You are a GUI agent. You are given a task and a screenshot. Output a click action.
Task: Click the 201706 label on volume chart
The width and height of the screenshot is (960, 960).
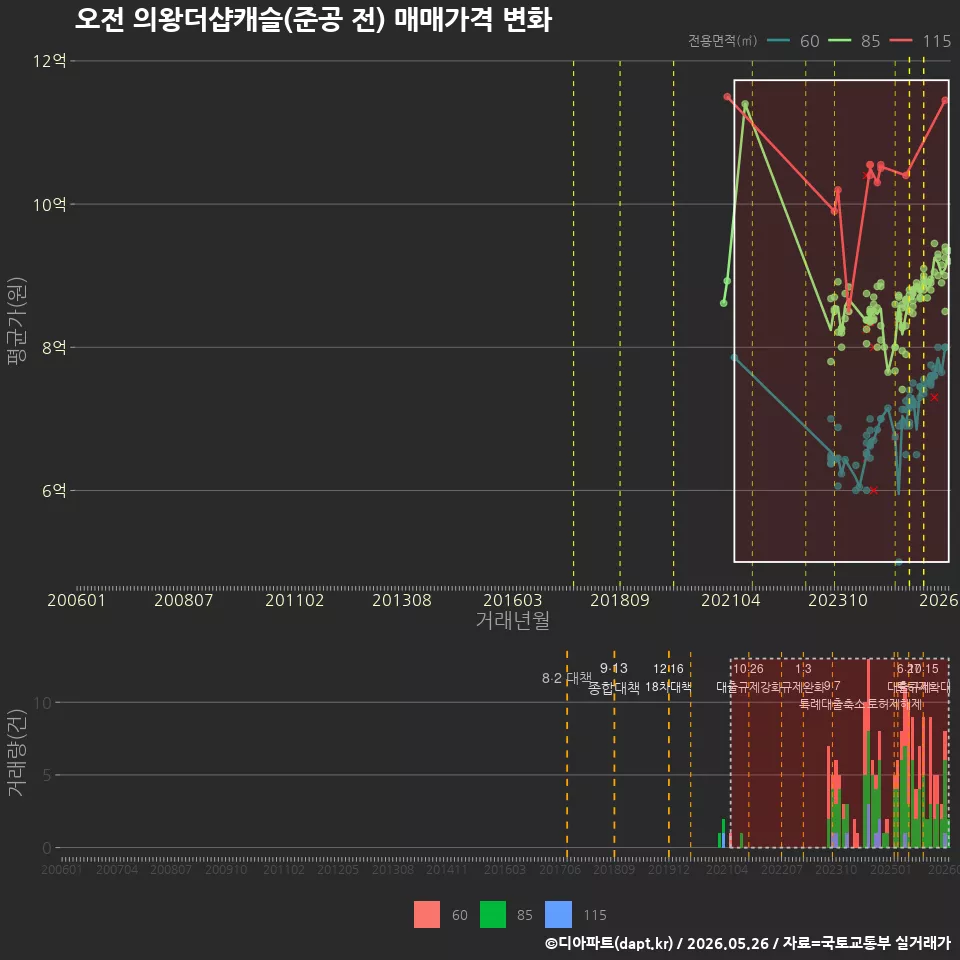pos(560,869)
